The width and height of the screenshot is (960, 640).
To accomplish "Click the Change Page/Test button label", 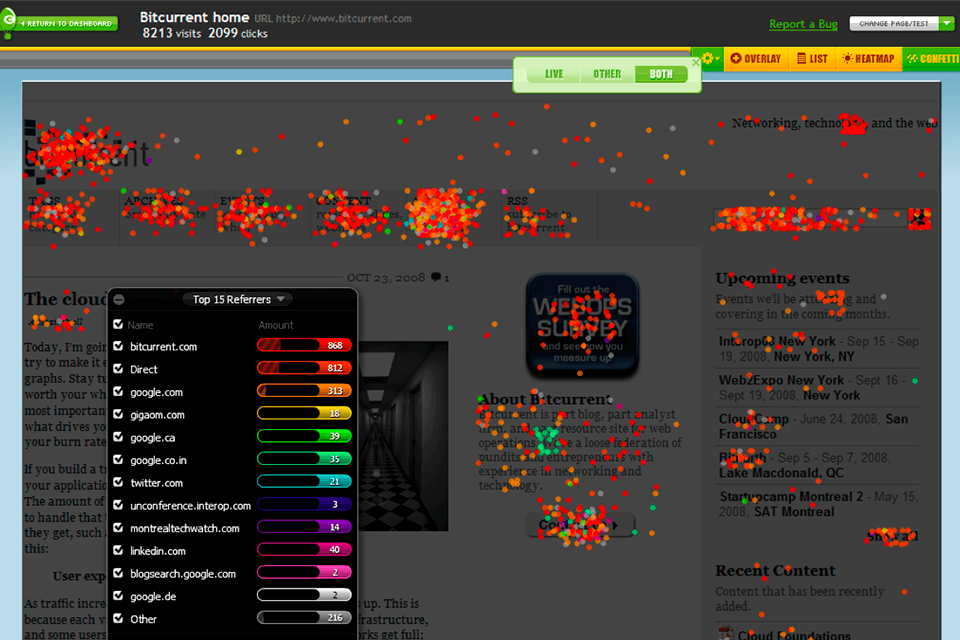I will tap(894, 24).
